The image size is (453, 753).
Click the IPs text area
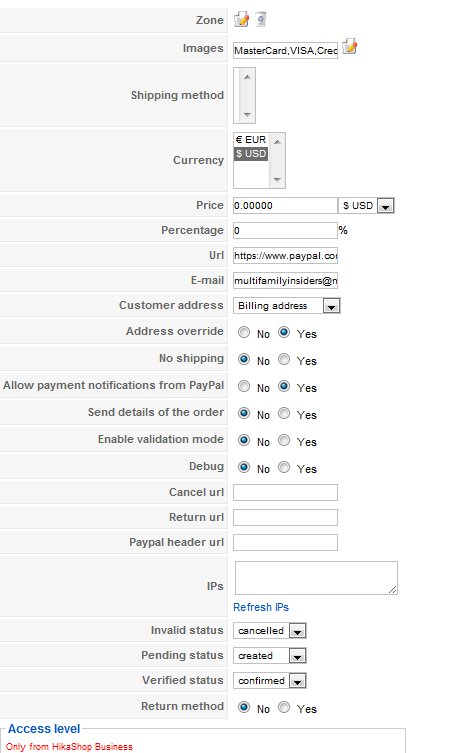click(x=316, y=578)
